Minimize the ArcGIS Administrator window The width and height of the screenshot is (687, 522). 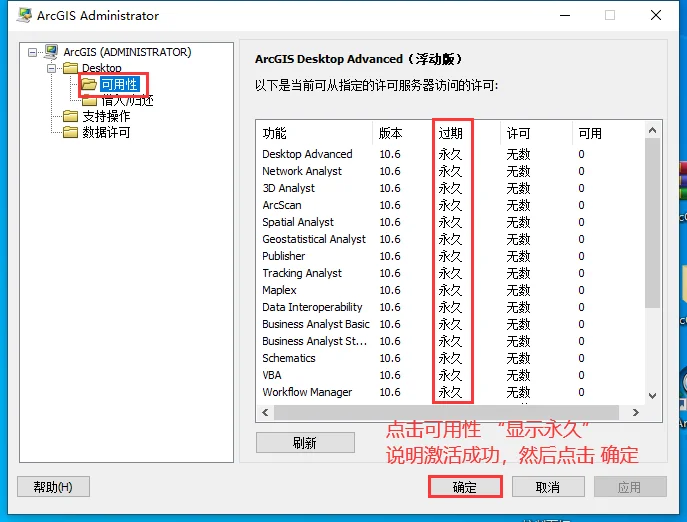click(x=565, y=15)
